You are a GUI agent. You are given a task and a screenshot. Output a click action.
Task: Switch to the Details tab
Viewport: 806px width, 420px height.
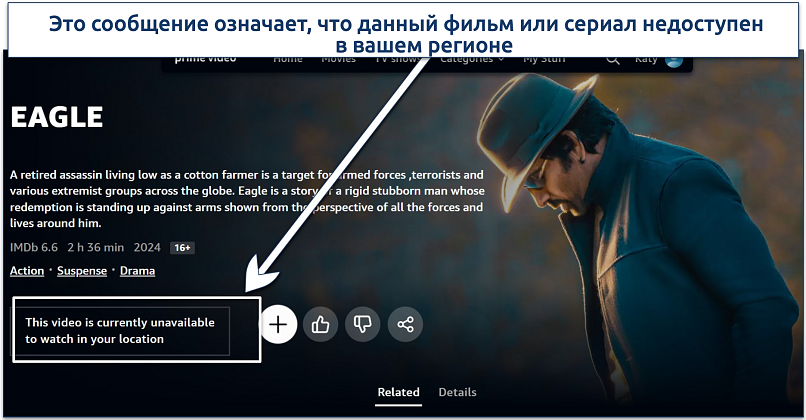pos(457,392)
